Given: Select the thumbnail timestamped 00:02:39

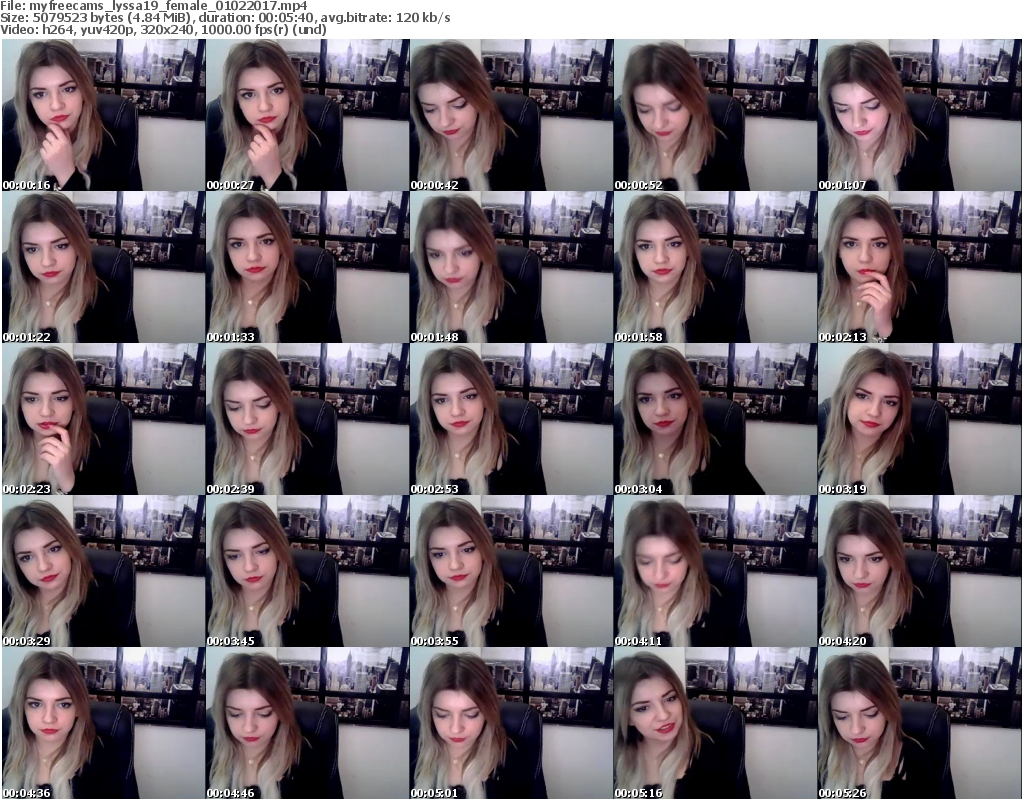Looking at the screenshot, I should click(x=308, y=419).
